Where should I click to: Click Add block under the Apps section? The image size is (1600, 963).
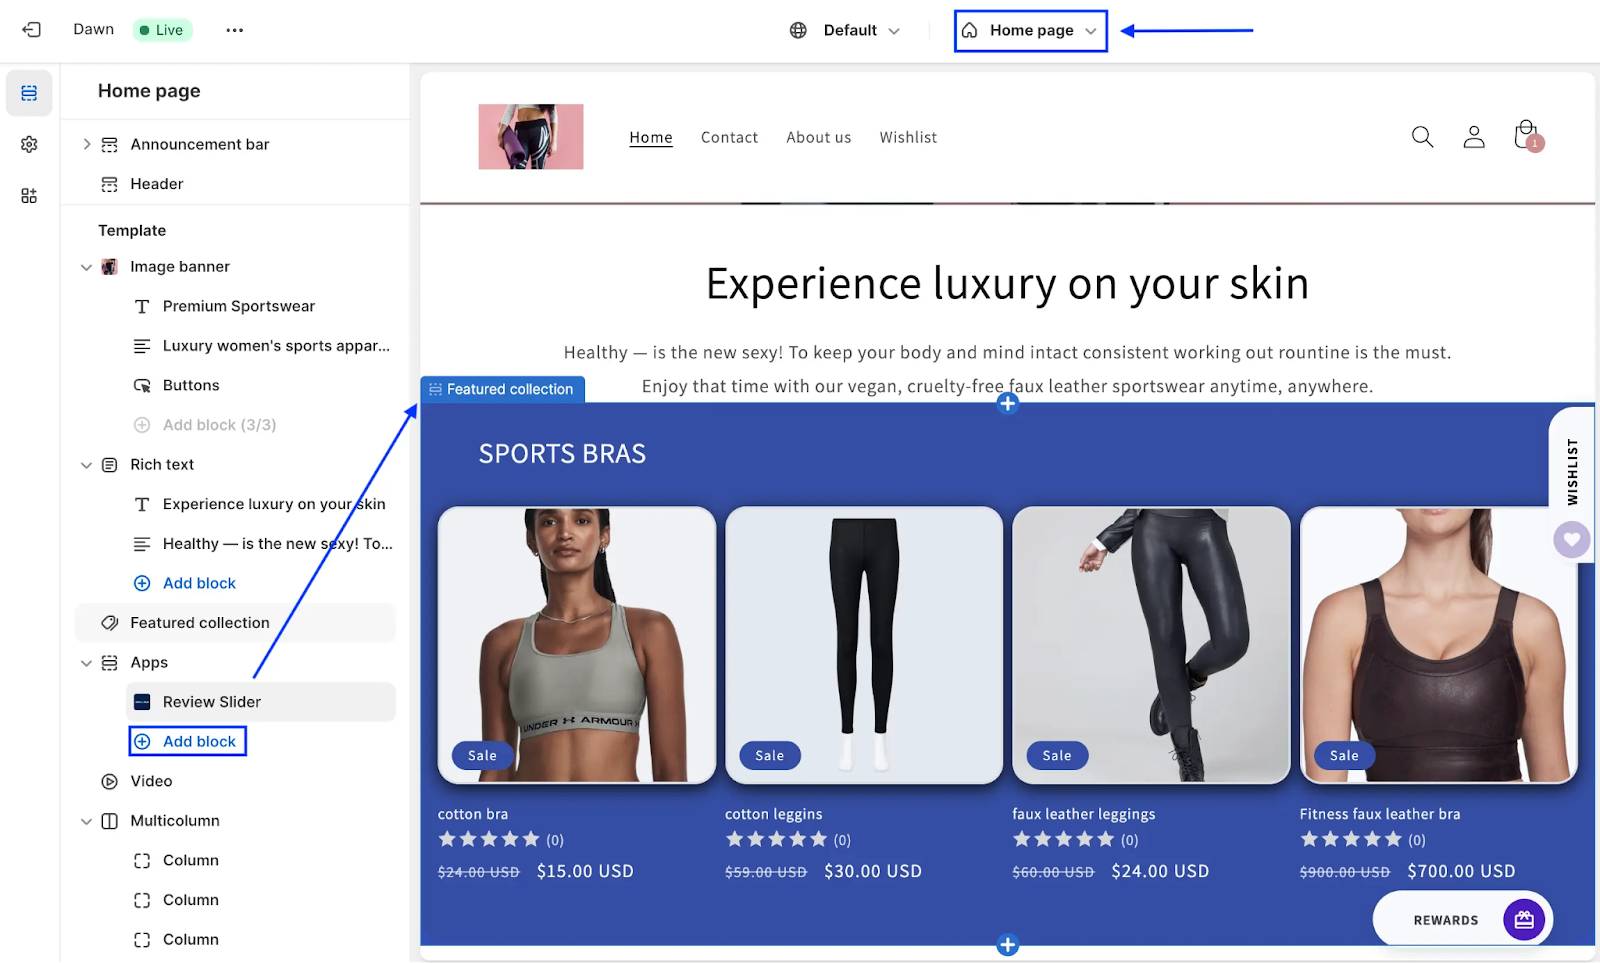click(187, 740)
